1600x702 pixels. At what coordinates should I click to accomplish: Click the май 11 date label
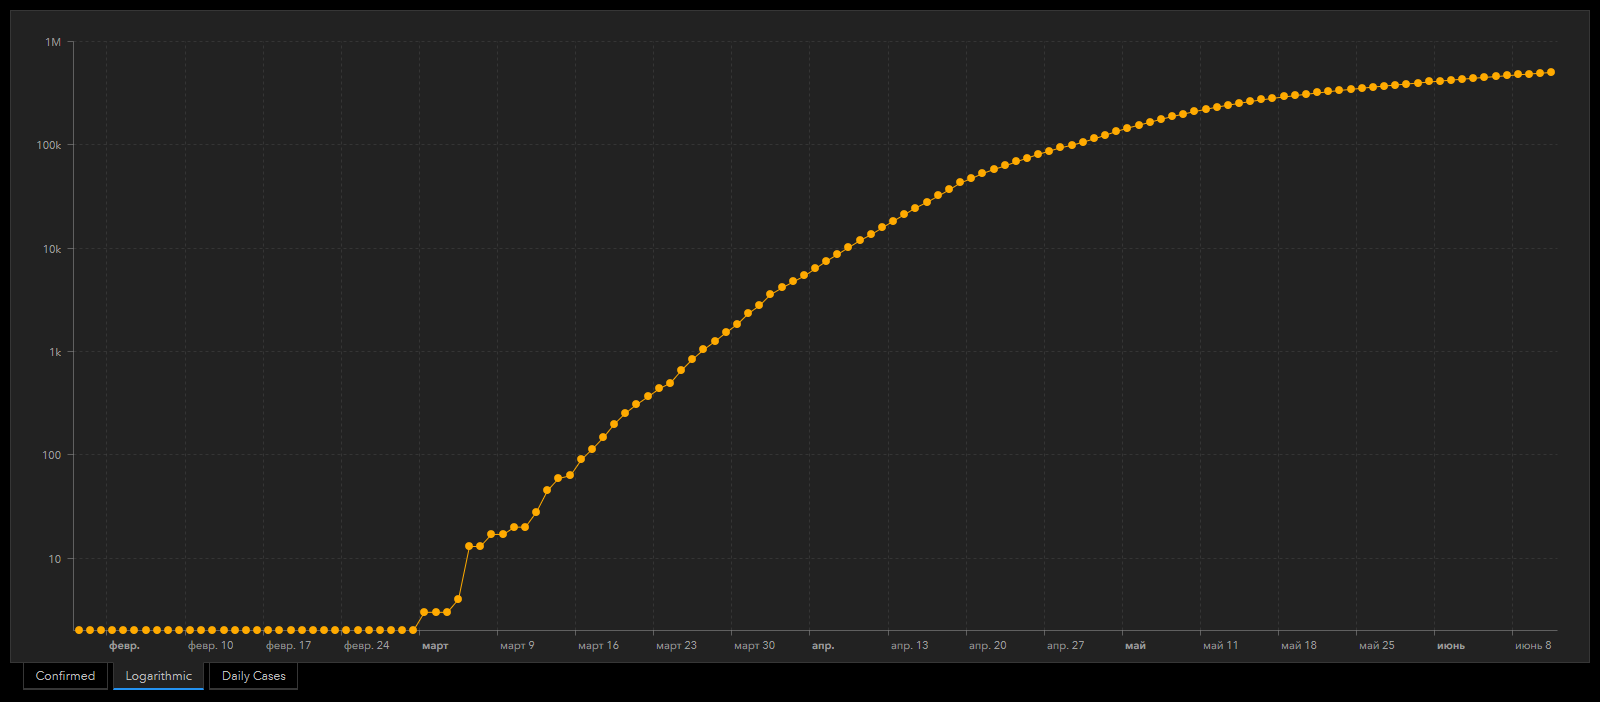coord(1220,646)
